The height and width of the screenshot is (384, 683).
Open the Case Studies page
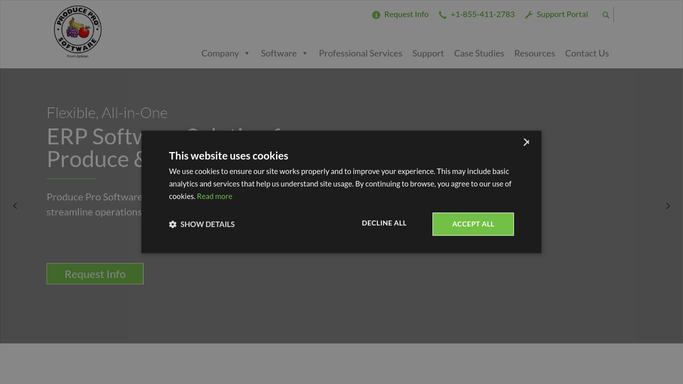(x=479, y=53)
